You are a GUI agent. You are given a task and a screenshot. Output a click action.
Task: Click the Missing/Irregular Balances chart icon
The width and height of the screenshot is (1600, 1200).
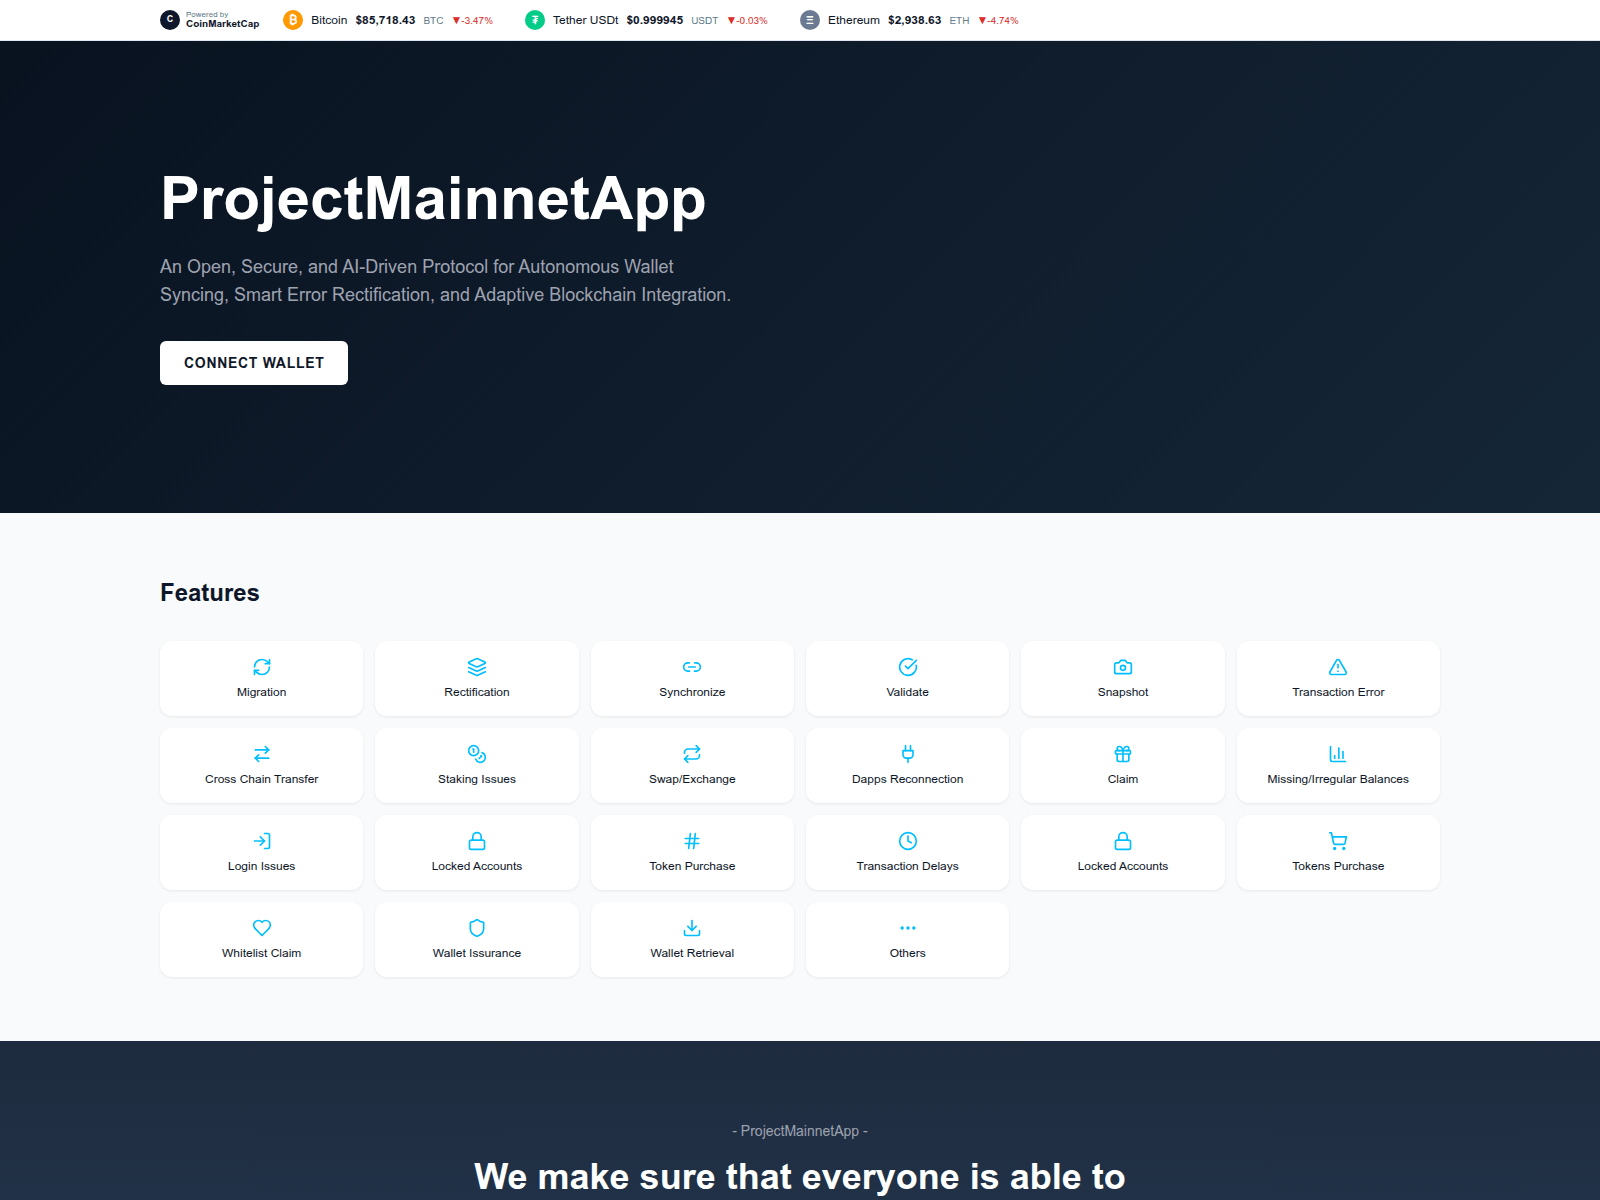pyautogui.click(x=1338, y=754)
